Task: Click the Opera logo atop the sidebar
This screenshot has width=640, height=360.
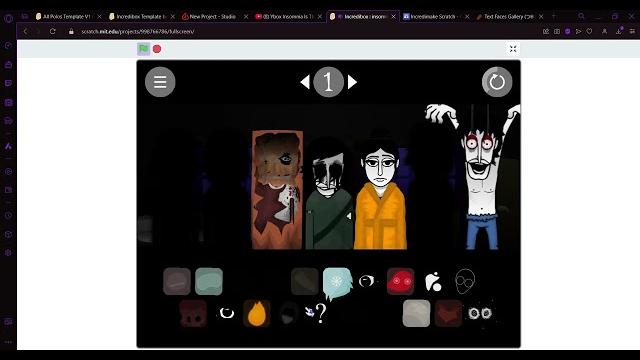Action: click(x=8, y=18)
